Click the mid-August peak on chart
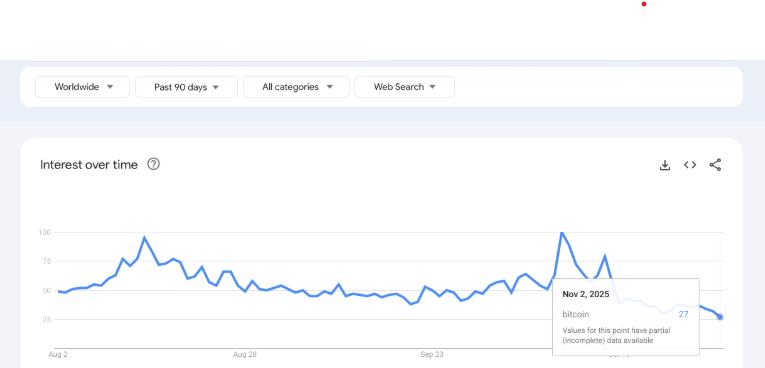Viewport: 765px width, 368px height. pyautogui.click(x=144, y=238)
